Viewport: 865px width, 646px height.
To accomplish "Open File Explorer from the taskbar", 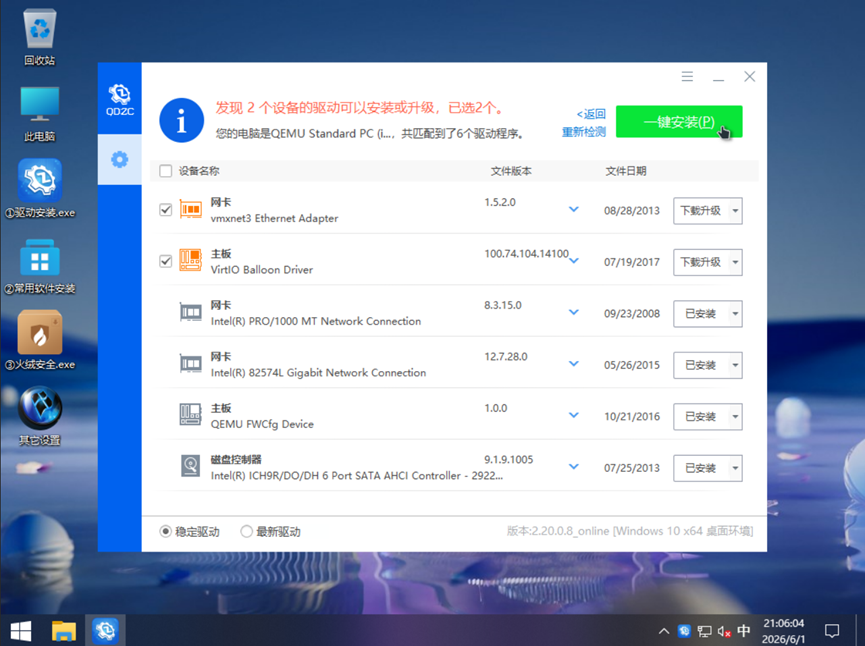I will [x=63, y=631].
